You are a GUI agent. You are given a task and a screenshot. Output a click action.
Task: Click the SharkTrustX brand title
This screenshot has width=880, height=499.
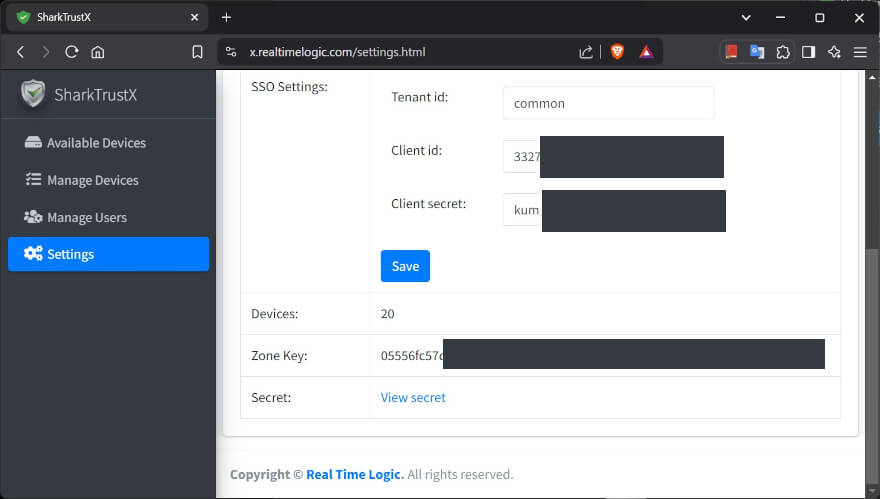coord(95,95)
